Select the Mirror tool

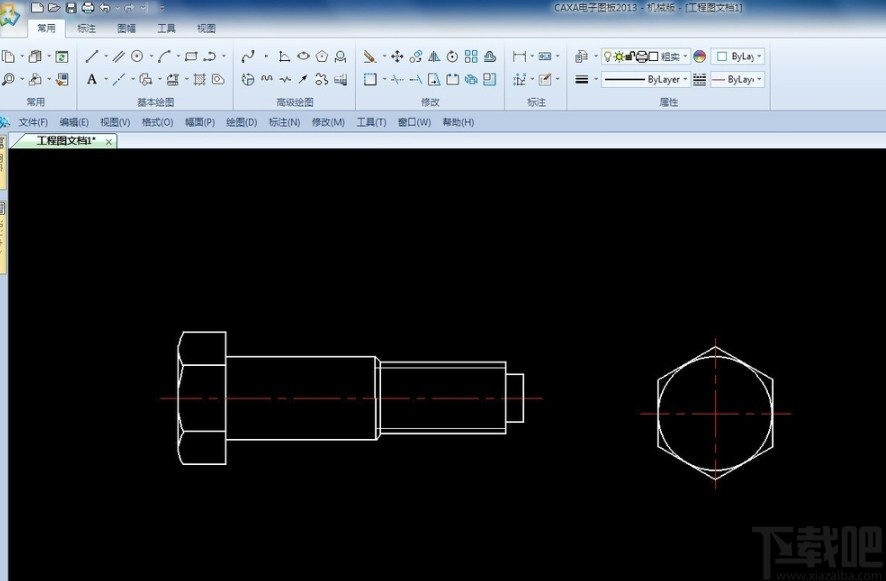434,56
